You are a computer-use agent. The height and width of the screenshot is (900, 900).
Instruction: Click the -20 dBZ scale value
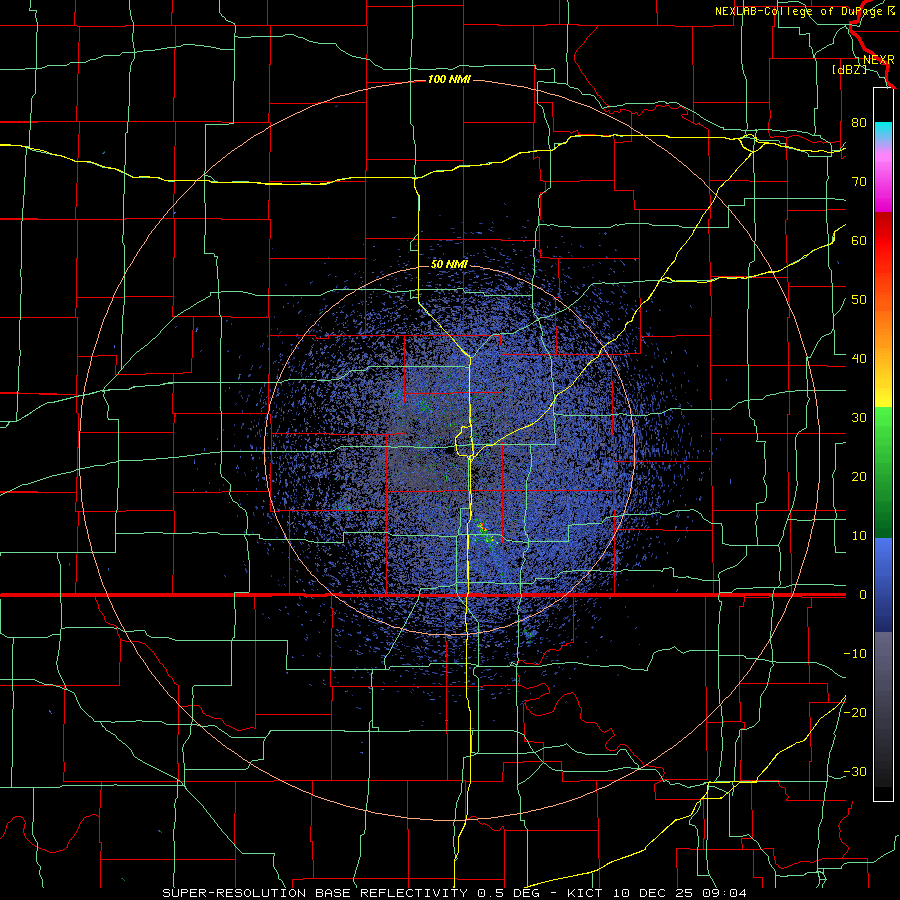click(x=855, y=712)
